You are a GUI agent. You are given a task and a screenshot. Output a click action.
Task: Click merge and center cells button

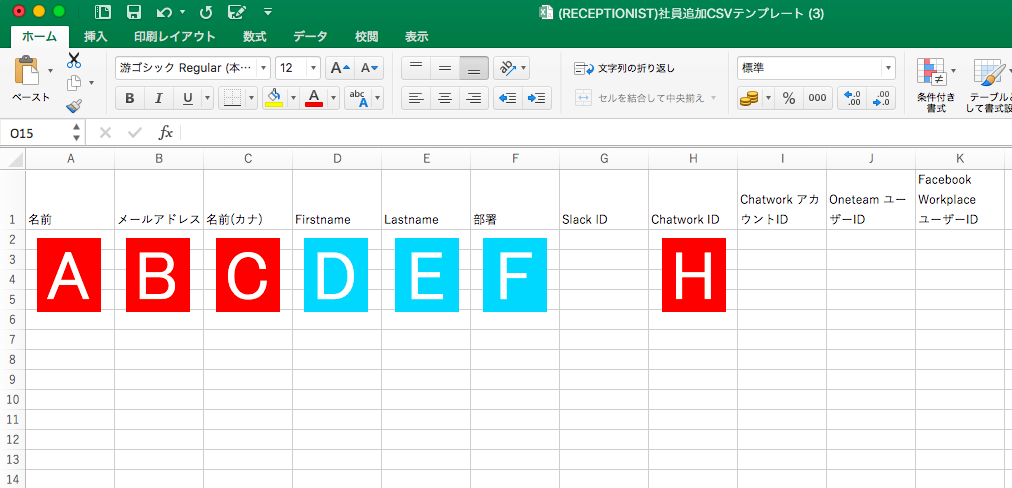[645, 98]
